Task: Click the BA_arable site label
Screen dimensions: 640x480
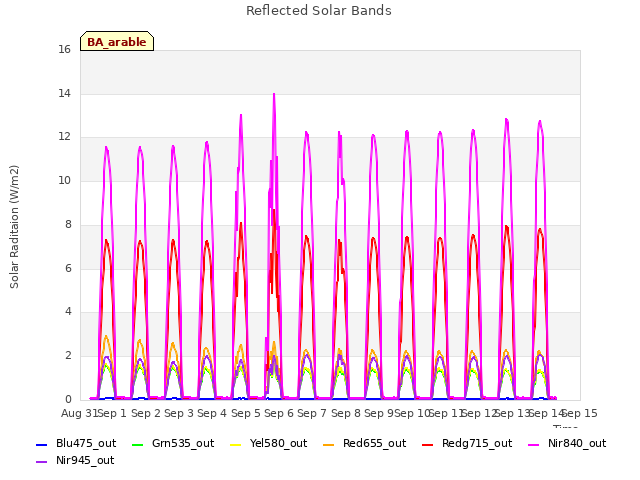Action: [x=117, y=42]
